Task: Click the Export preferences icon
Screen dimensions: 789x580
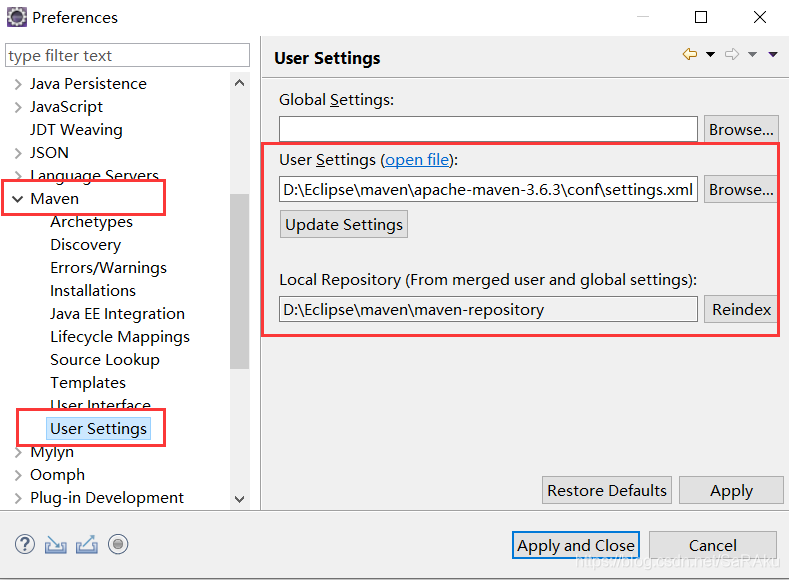Action: 87,544
